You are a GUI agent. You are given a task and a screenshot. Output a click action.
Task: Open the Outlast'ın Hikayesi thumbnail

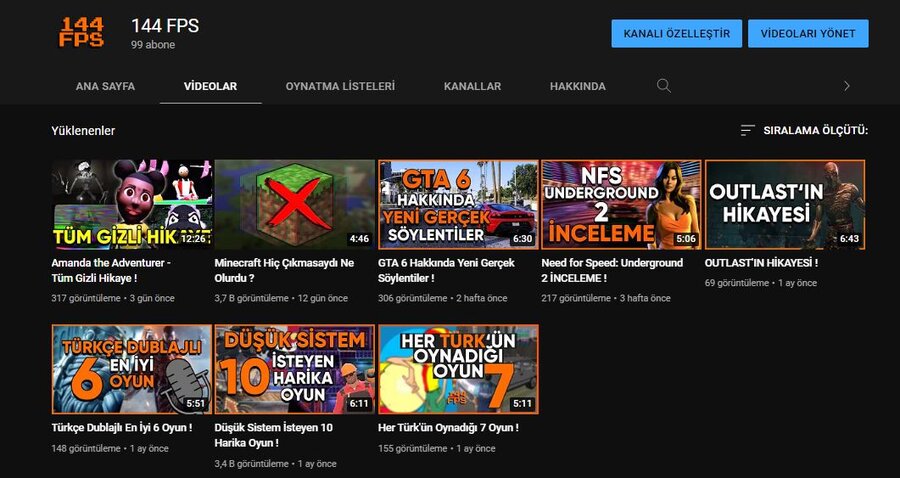tap(785, 204)
